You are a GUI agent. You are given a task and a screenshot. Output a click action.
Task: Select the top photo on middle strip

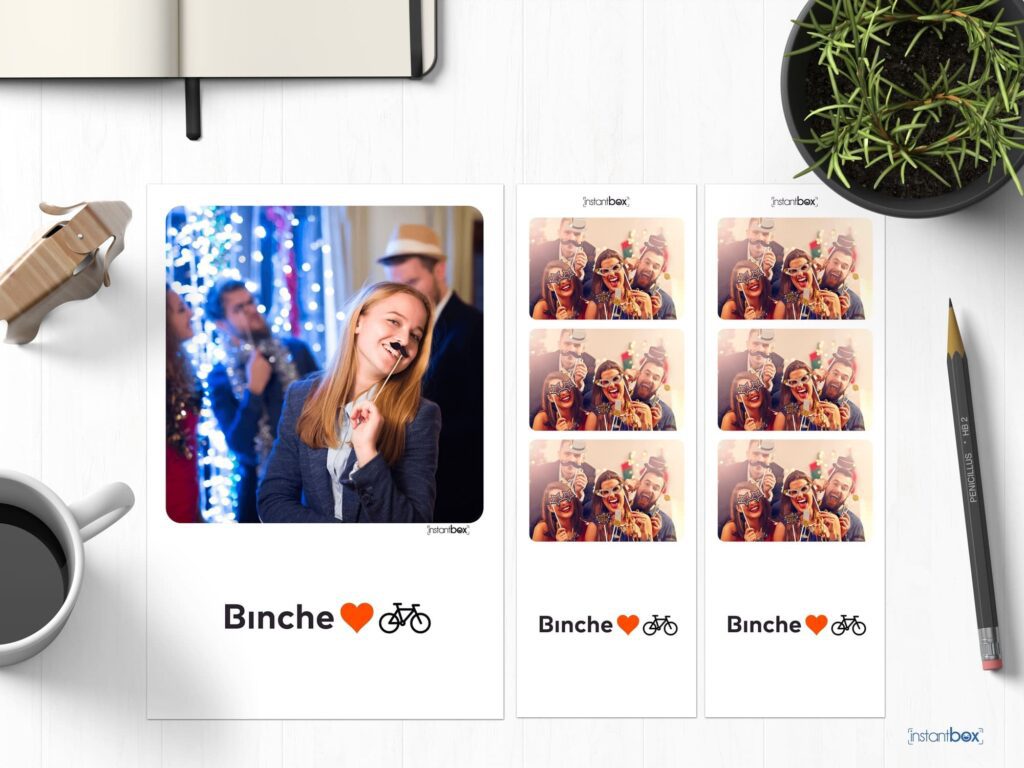pos(607,268)
